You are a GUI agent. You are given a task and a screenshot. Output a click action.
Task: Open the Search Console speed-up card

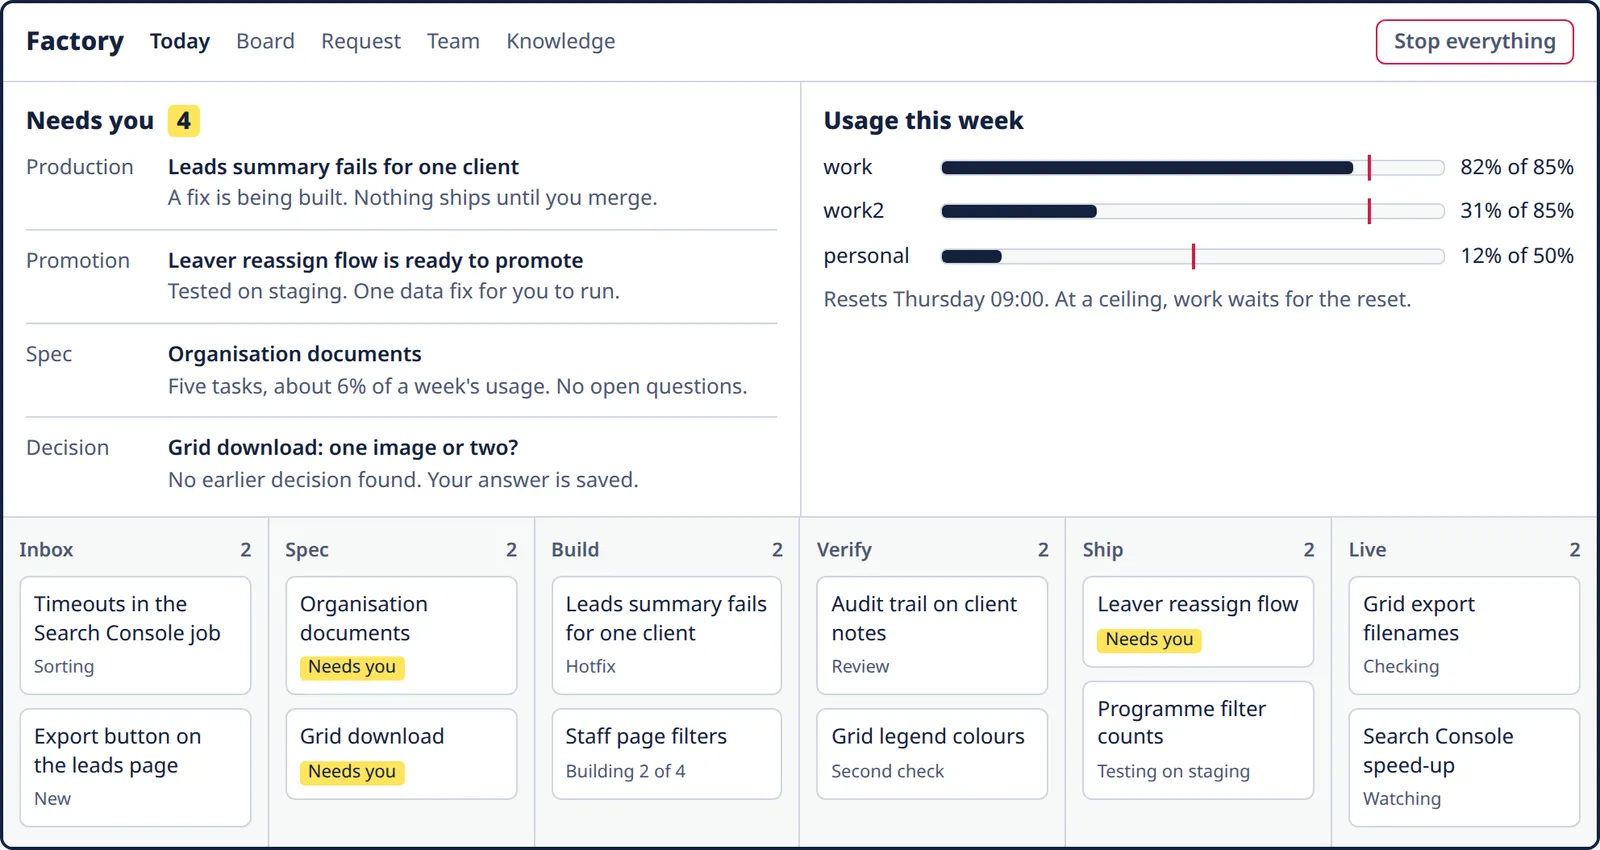pyautogui.click(x=1464, y=767)
